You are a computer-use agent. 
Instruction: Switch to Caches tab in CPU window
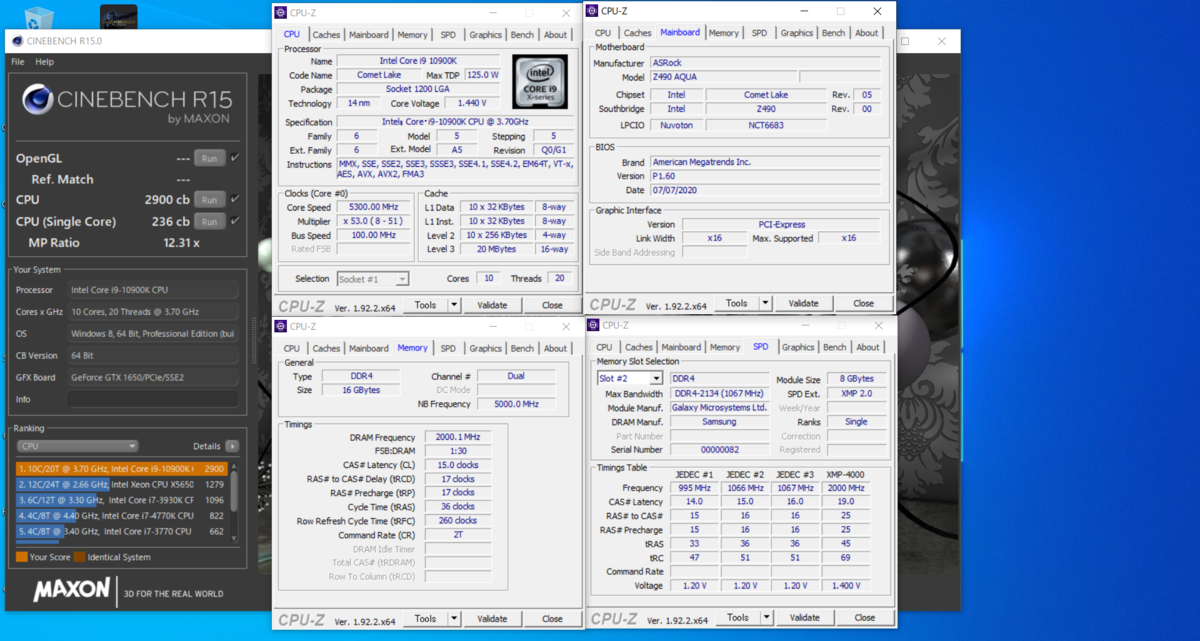pyautogui.click(x=326, y=34)
